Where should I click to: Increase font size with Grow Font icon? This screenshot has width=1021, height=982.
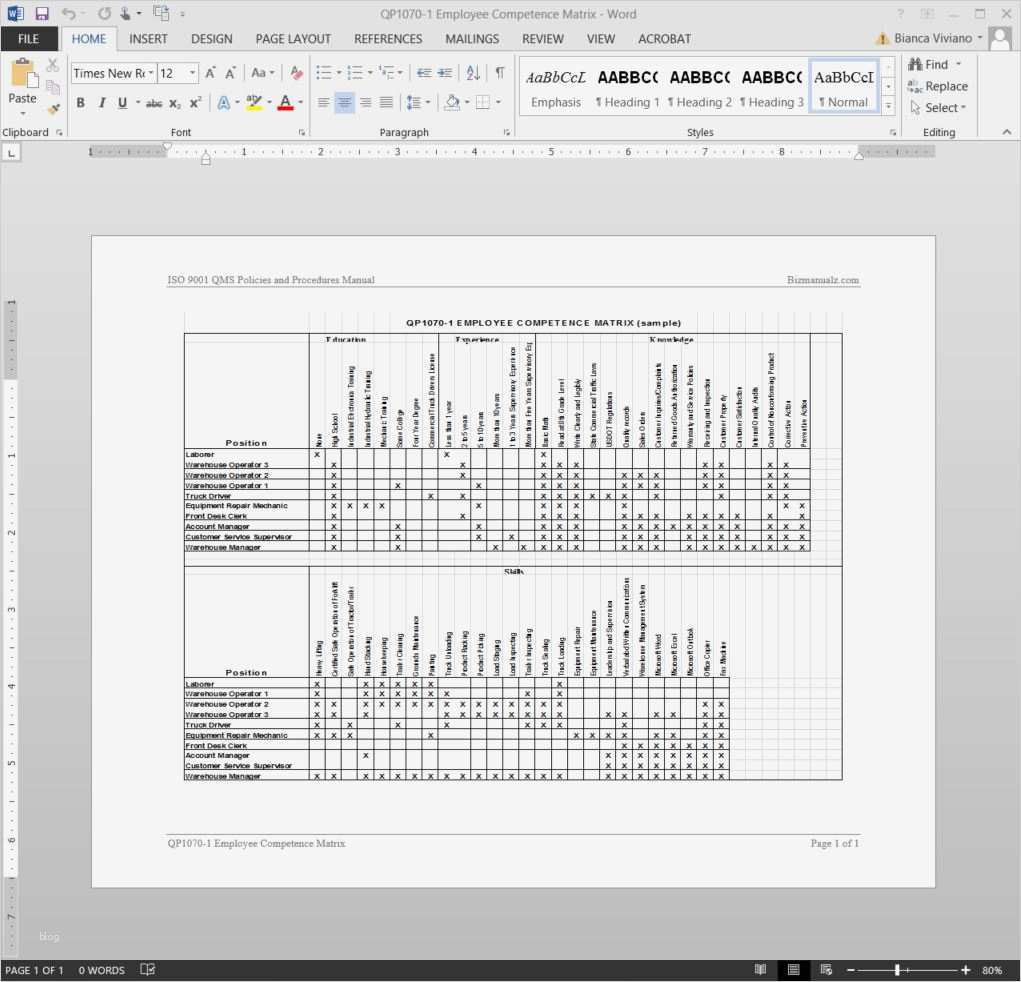pyautogui.click(x=210, y=73)
